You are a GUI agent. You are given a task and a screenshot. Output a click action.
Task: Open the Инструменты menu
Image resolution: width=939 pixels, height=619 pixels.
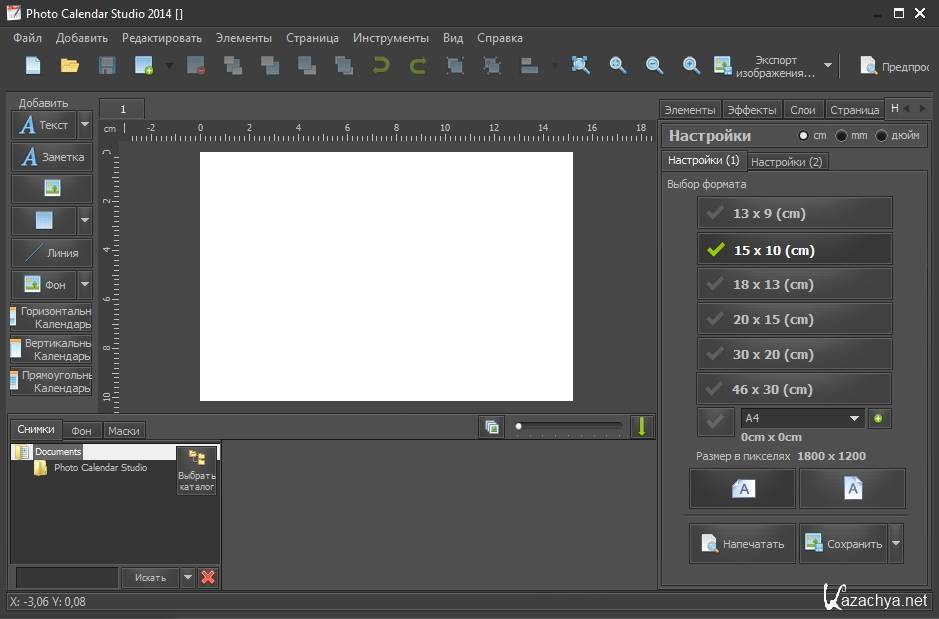[390, 38]
